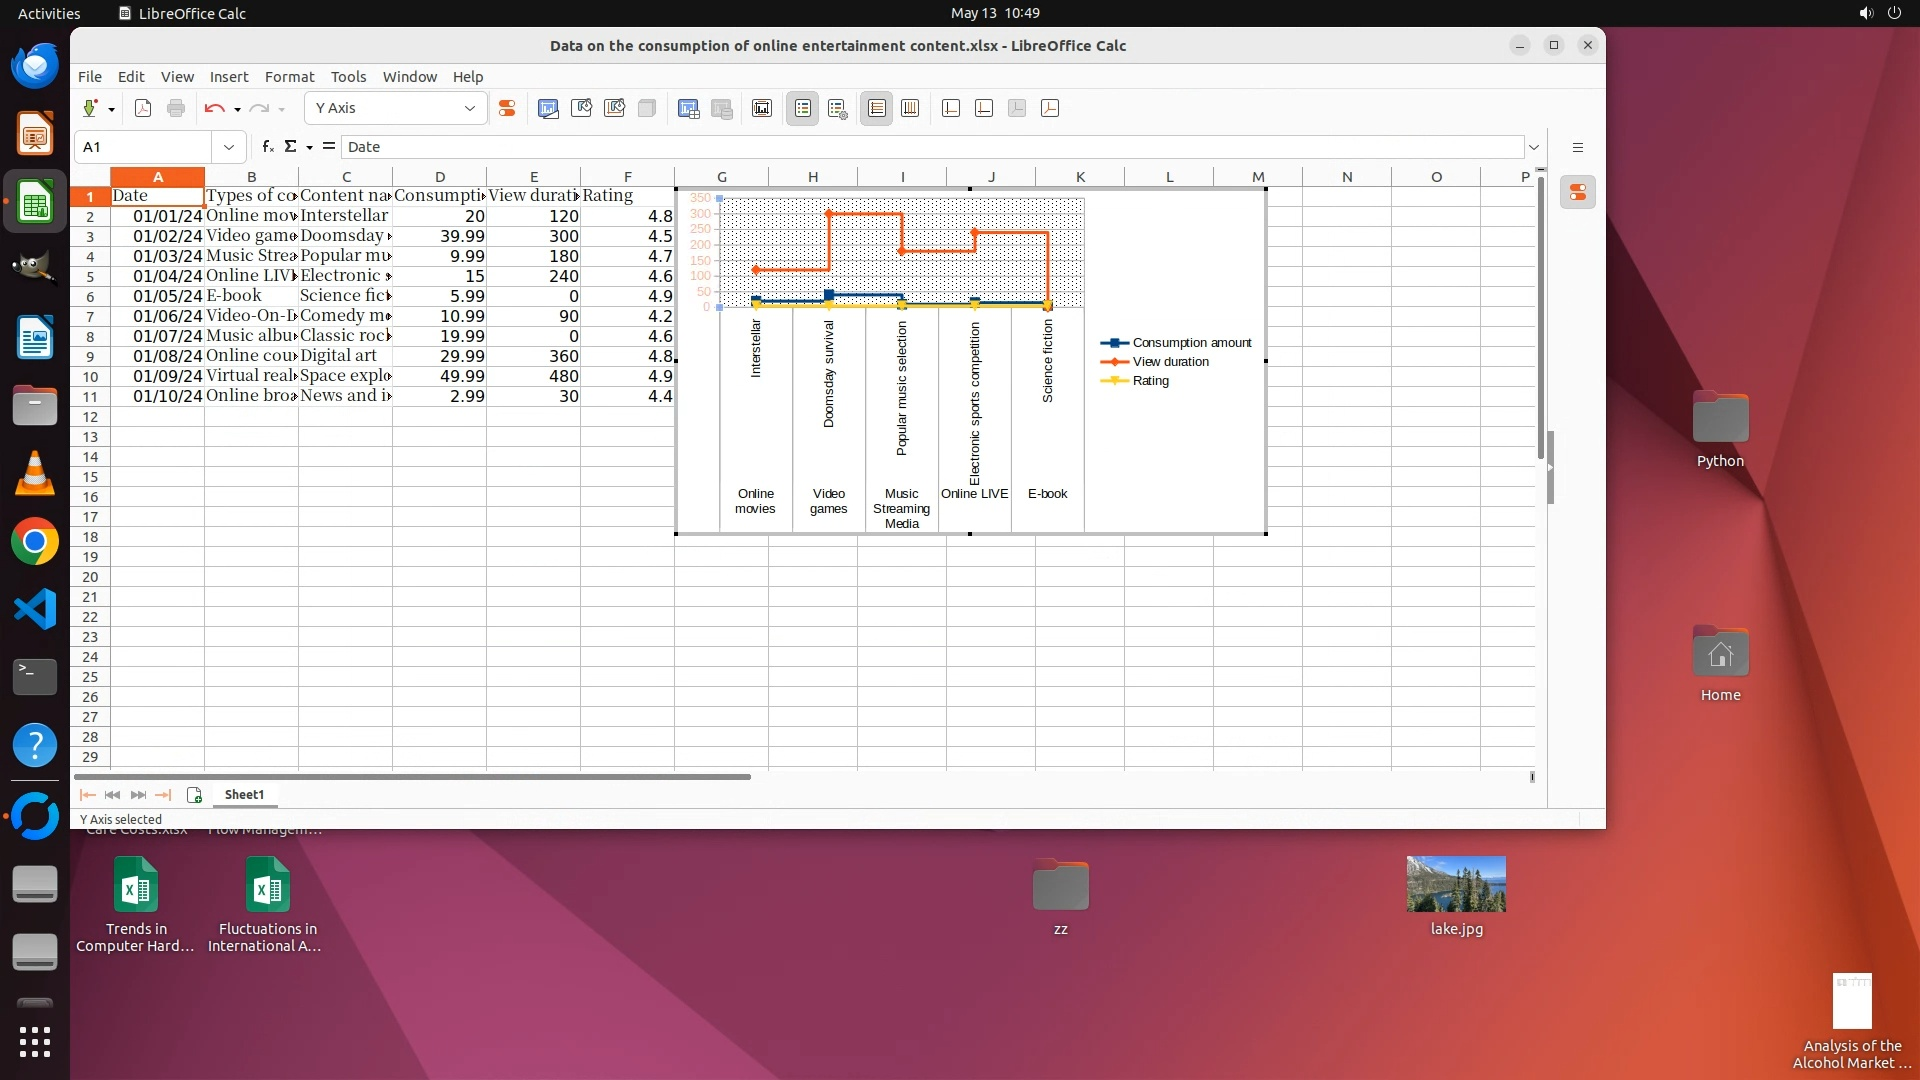
Task: Expand the chart element selector showing Y Axis
Action: coord(469,109)
